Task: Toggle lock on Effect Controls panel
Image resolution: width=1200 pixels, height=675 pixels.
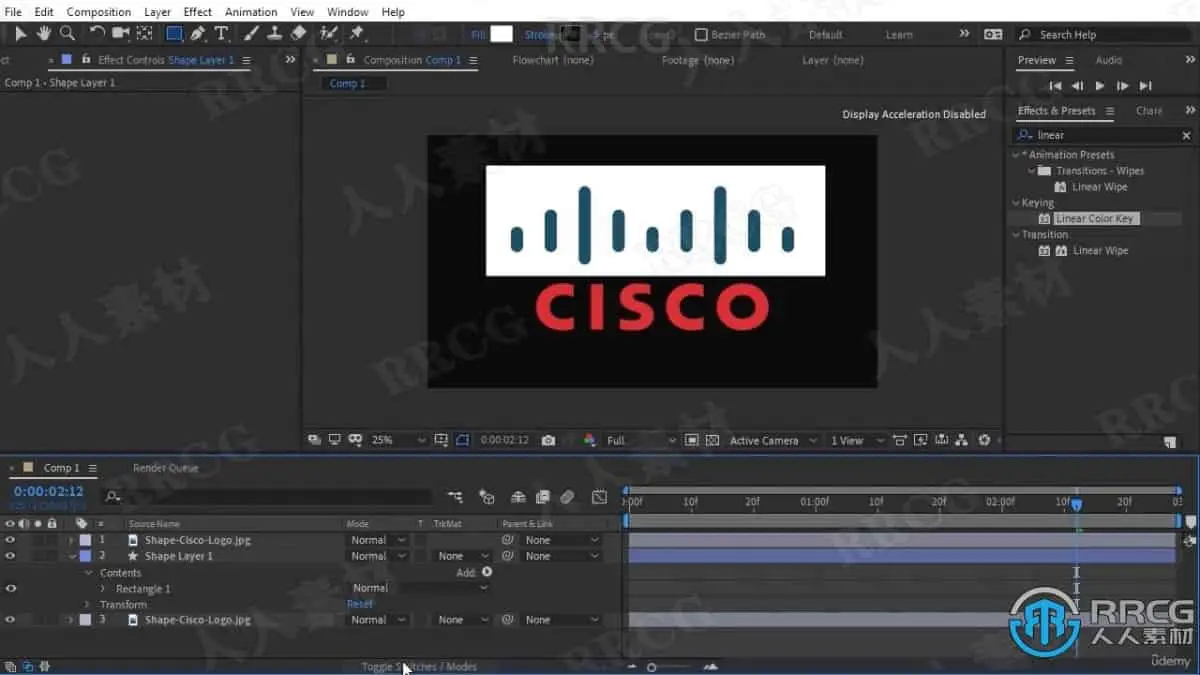Action: 86,60
